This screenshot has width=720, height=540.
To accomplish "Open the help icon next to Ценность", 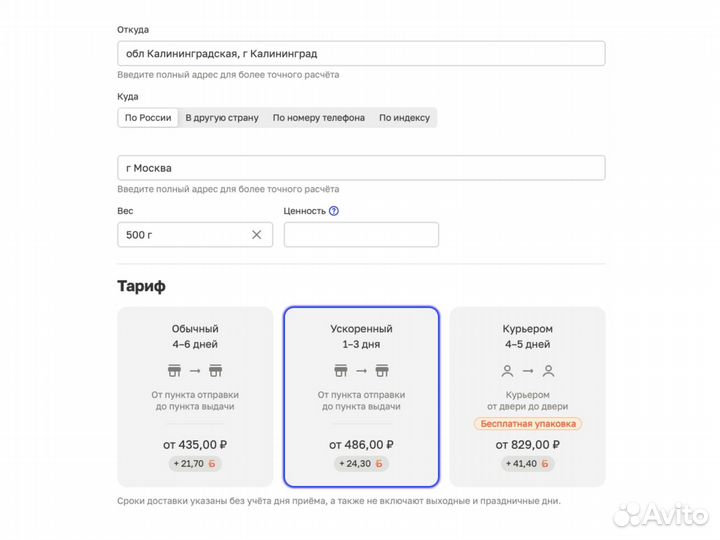I will [334, 211].
